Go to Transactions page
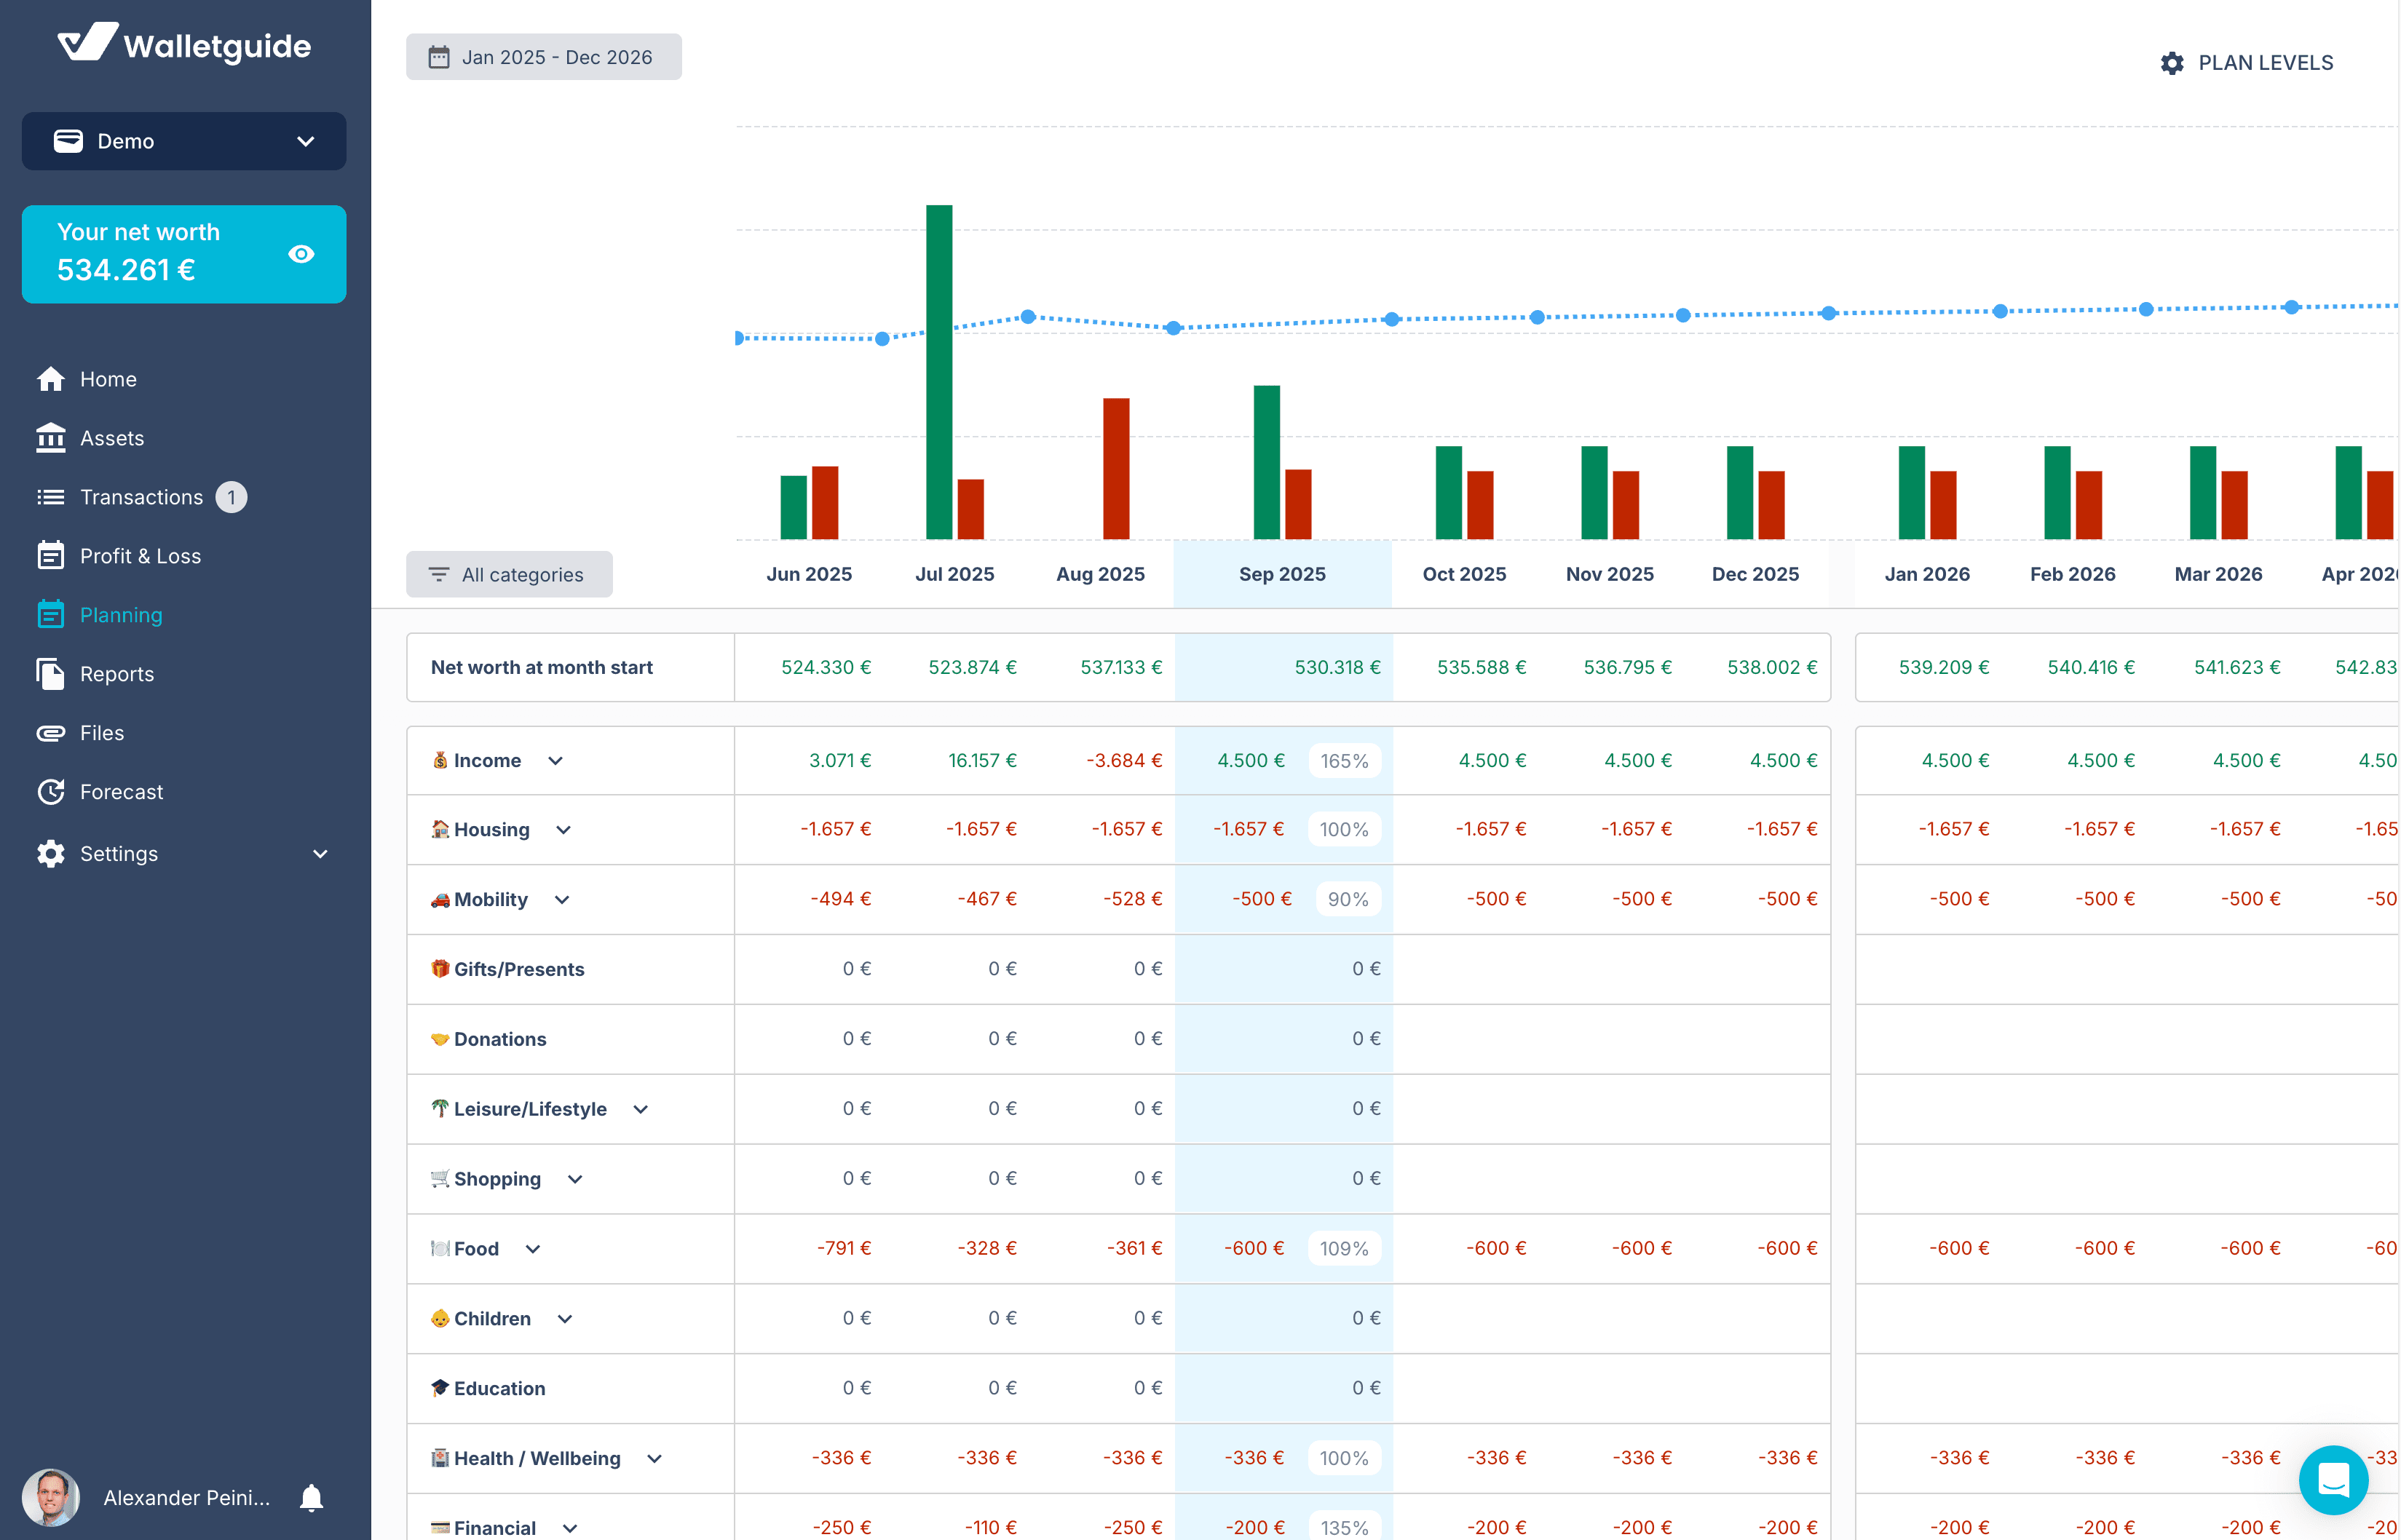 point(141,497)
